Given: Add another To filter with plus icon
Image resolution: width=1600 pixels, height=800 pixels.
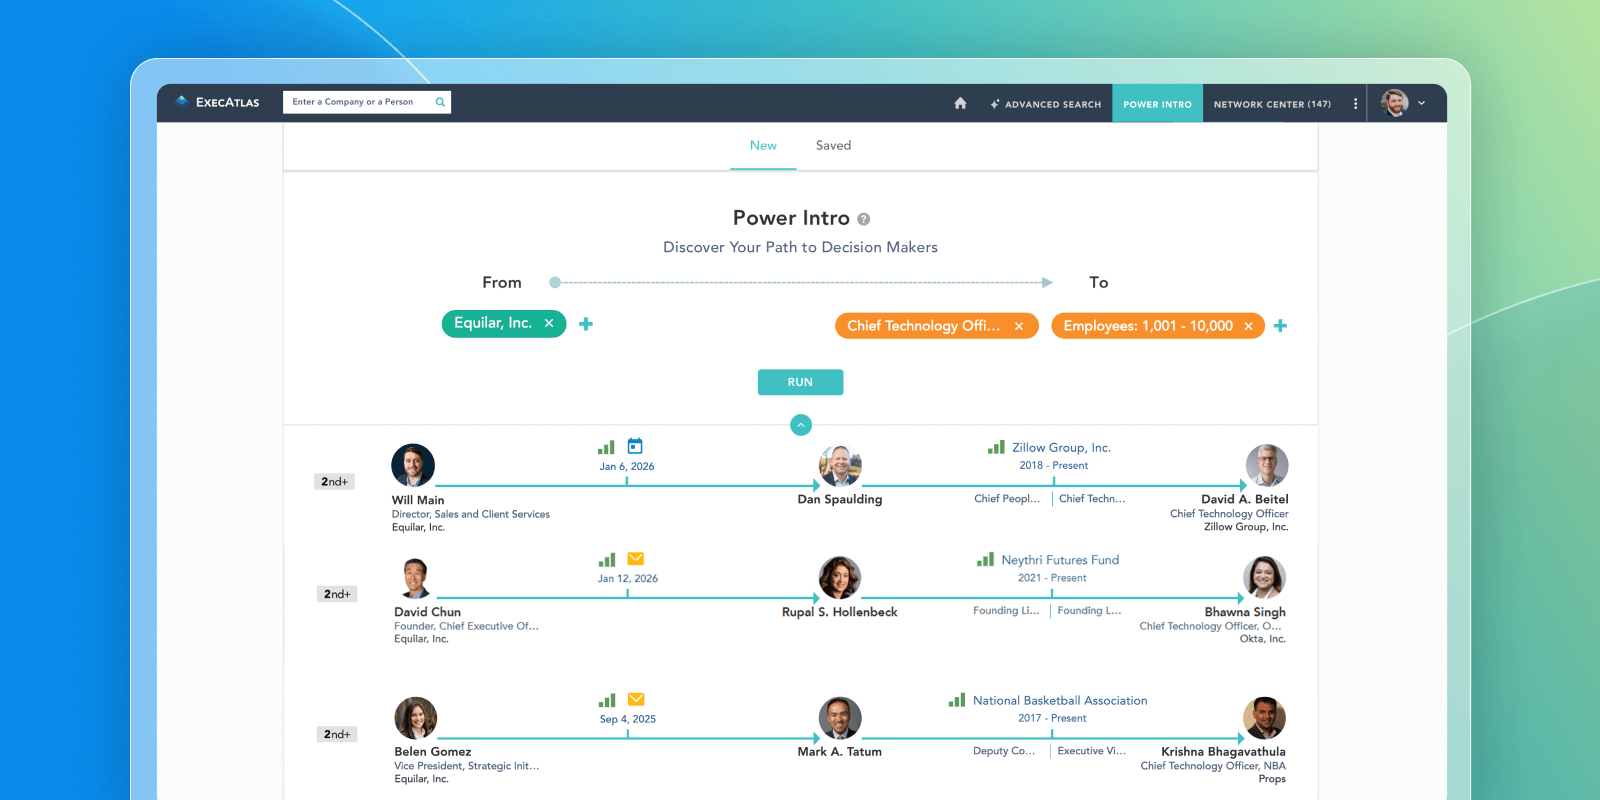Looking at the screenshot, I should click(x=1280, y=326).
